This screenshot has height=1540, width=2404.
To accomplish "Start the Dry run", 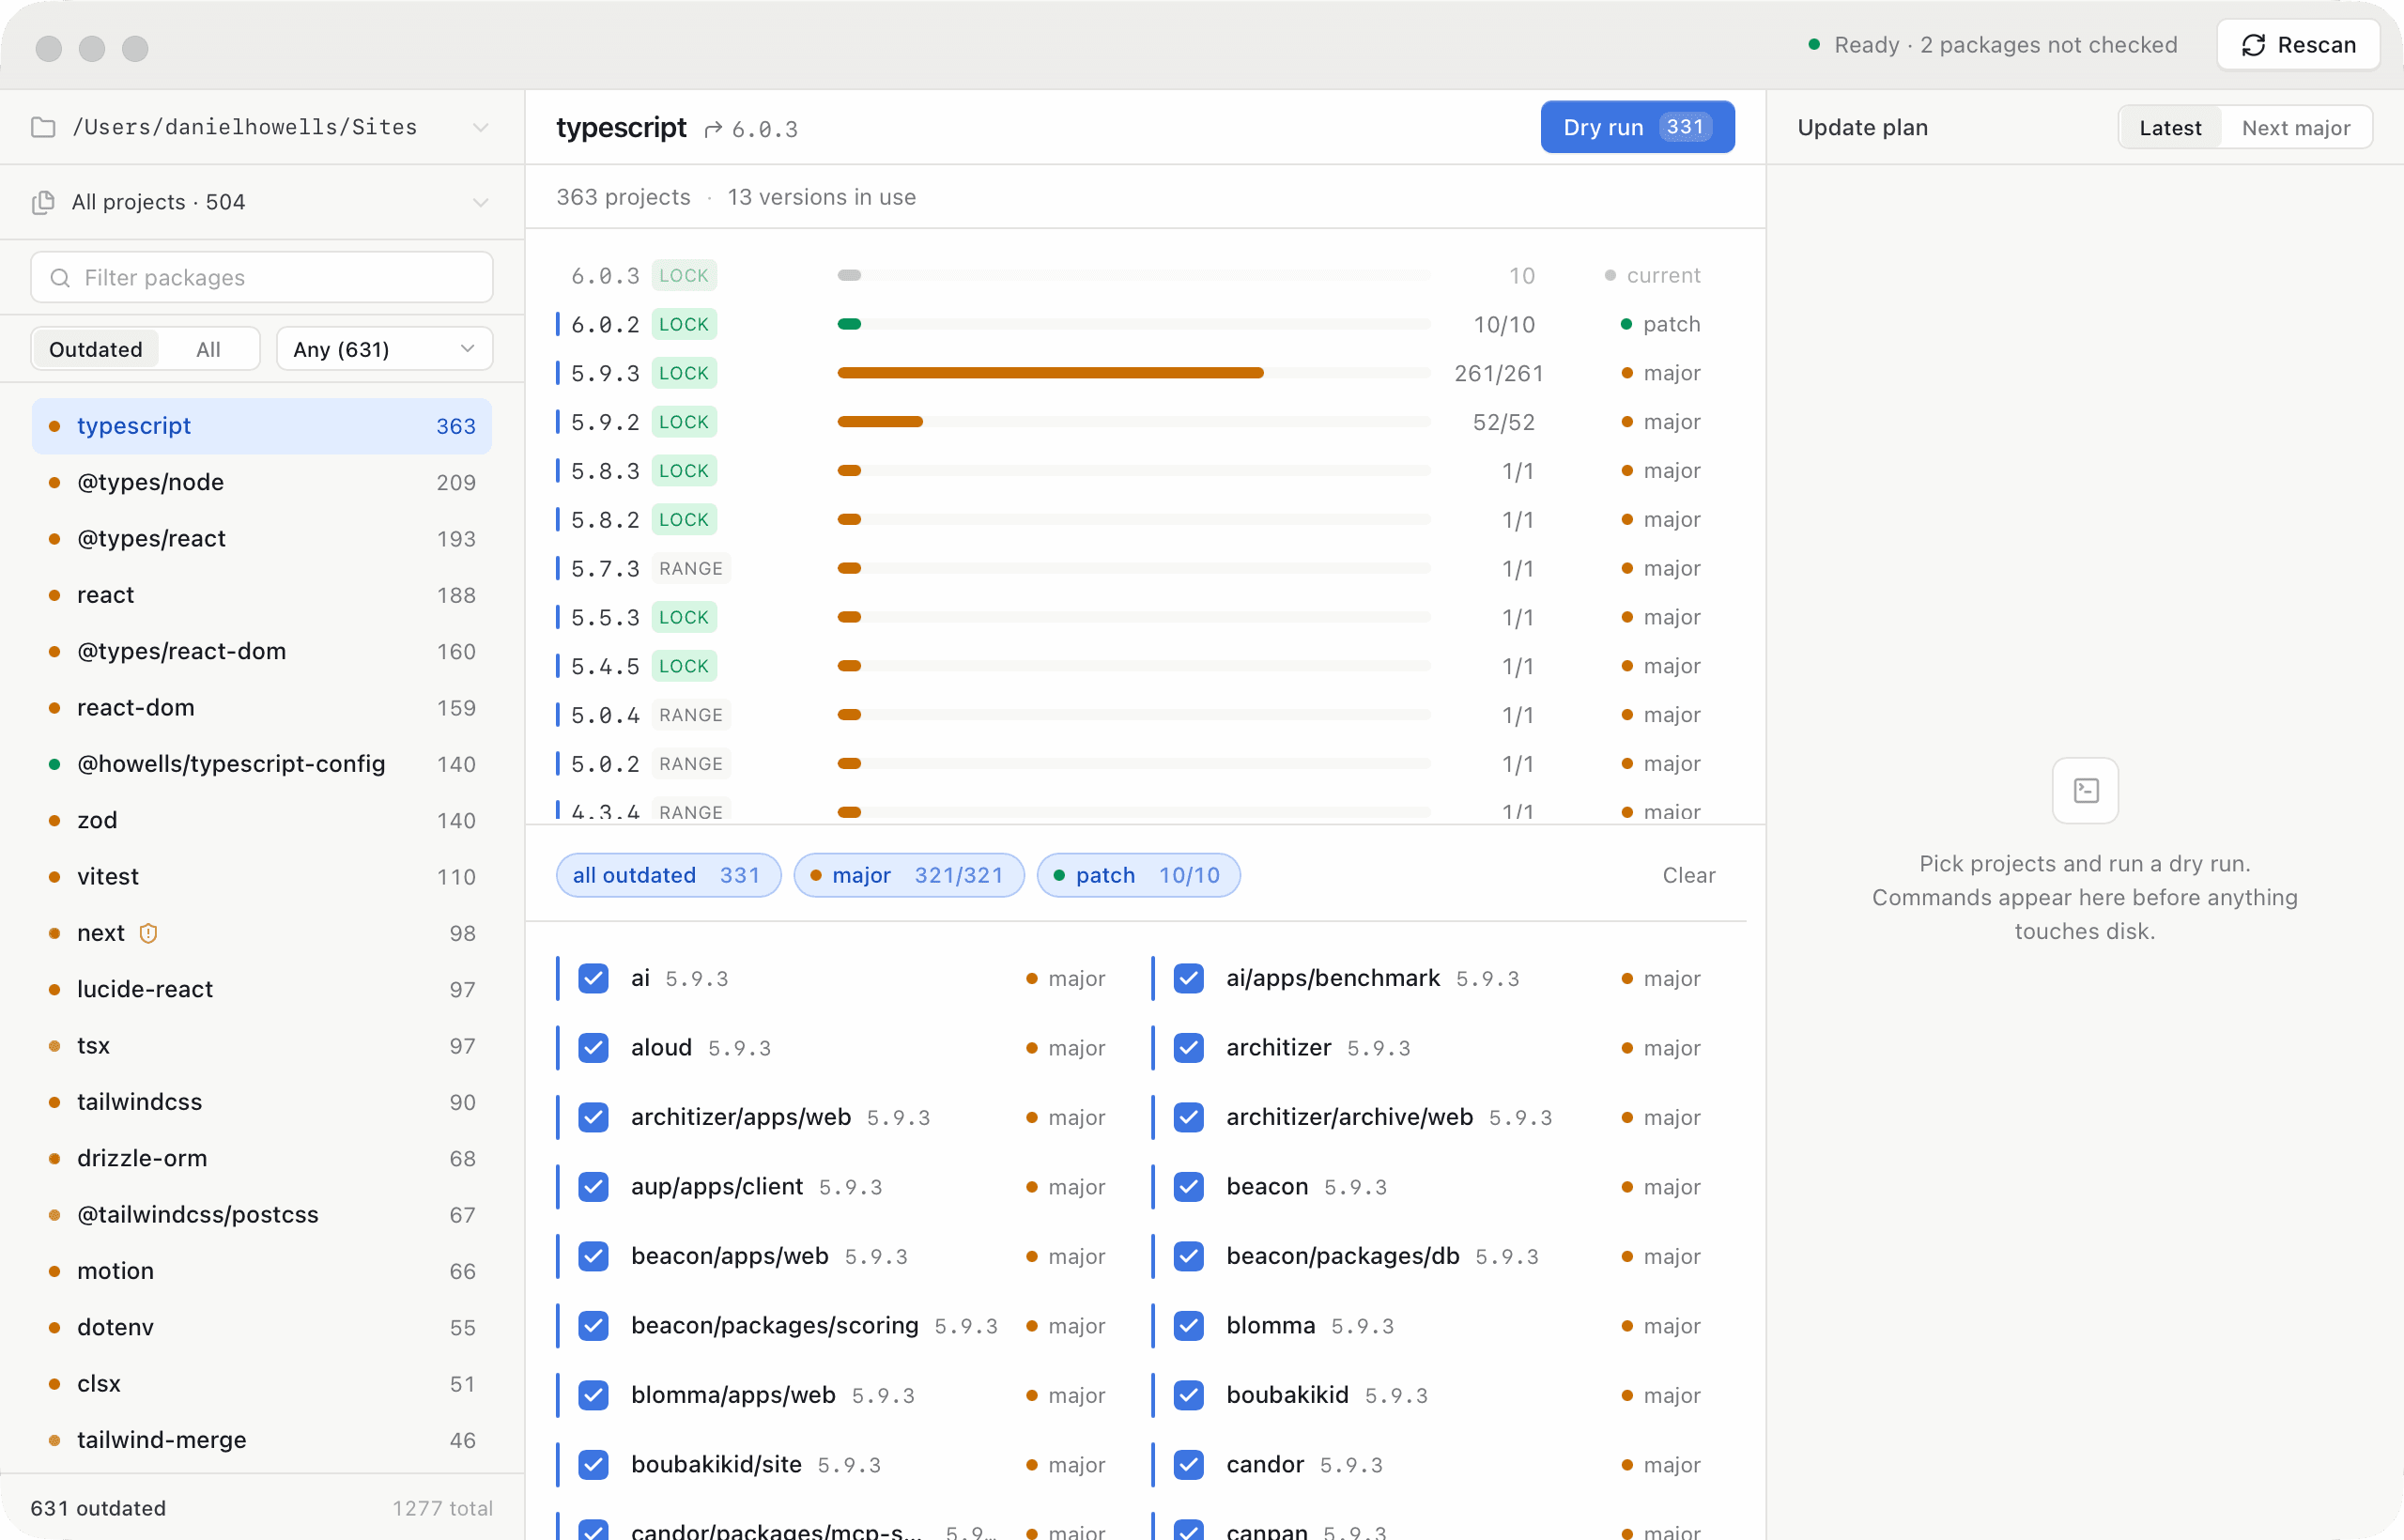I will pos(1637,127).
